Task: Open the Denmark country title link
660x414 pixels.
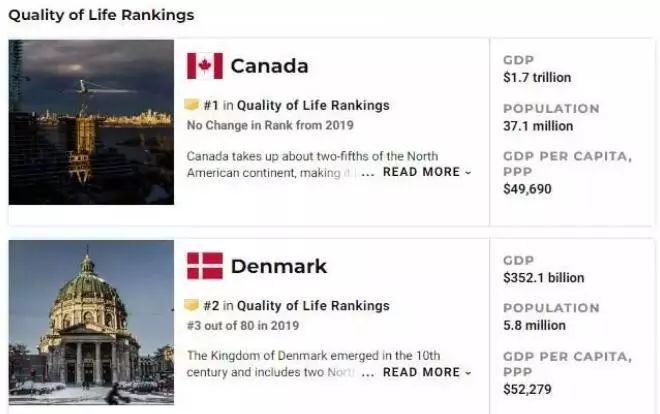Action: (278, 266)
